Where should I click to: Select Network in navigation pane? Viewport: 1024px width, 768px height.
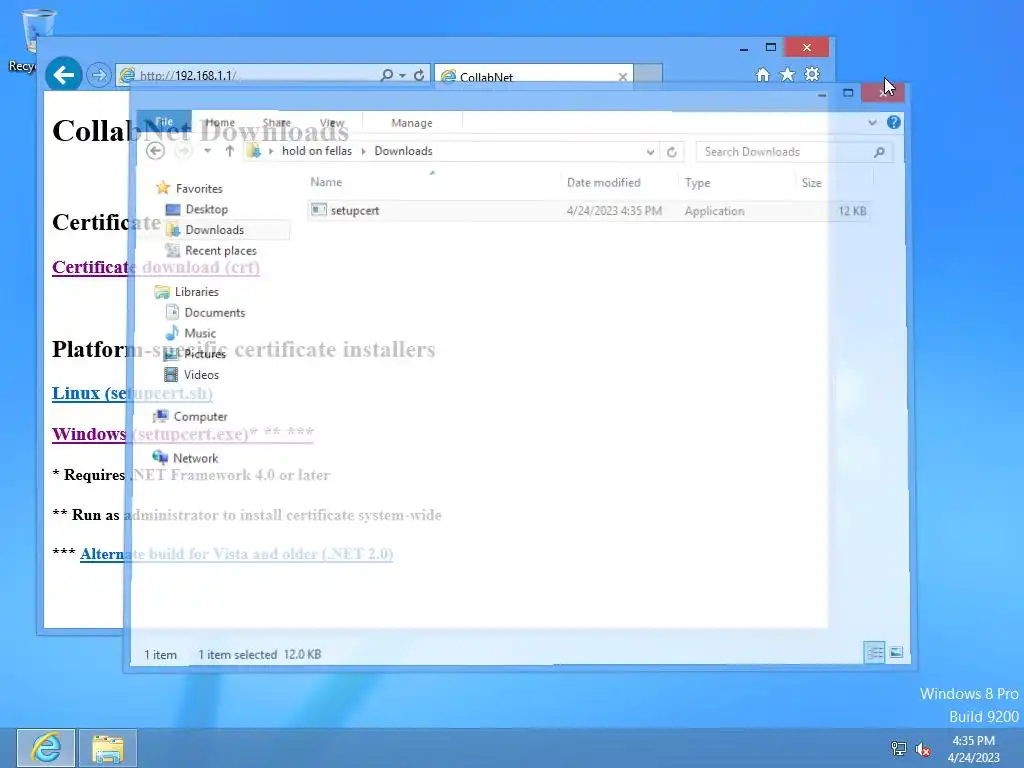[x=185, y=458]
